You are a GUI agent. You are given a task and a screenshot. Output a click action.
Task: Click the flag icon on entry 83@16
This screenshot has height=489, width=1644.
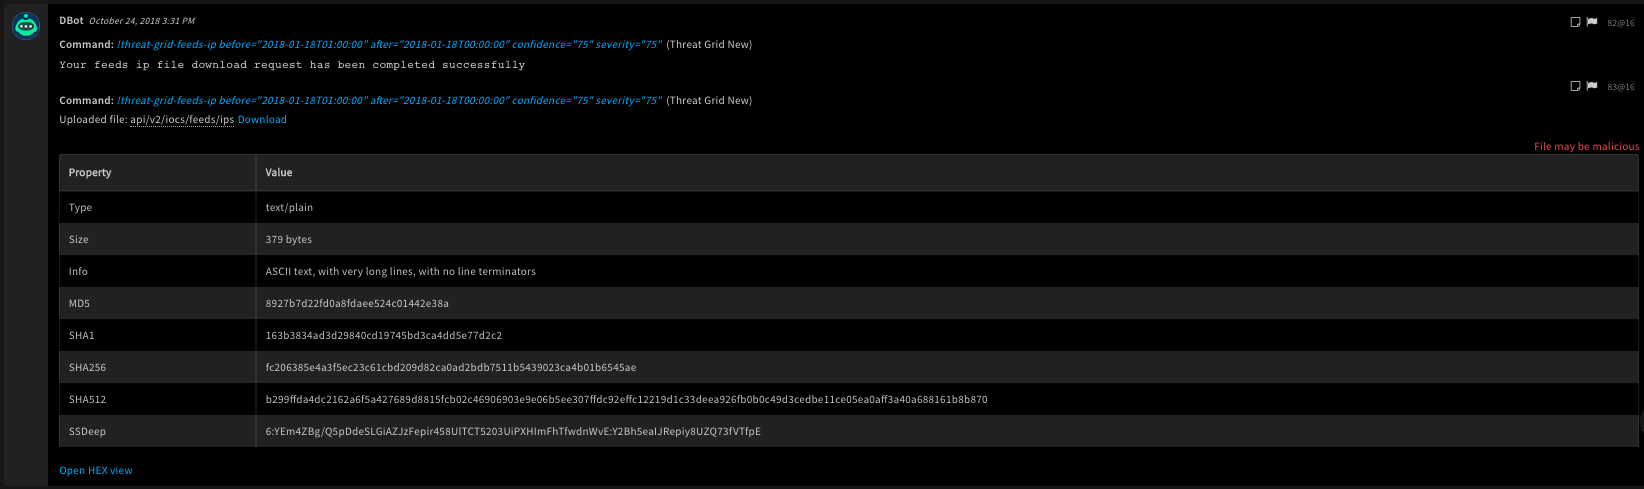point(1592,86)
